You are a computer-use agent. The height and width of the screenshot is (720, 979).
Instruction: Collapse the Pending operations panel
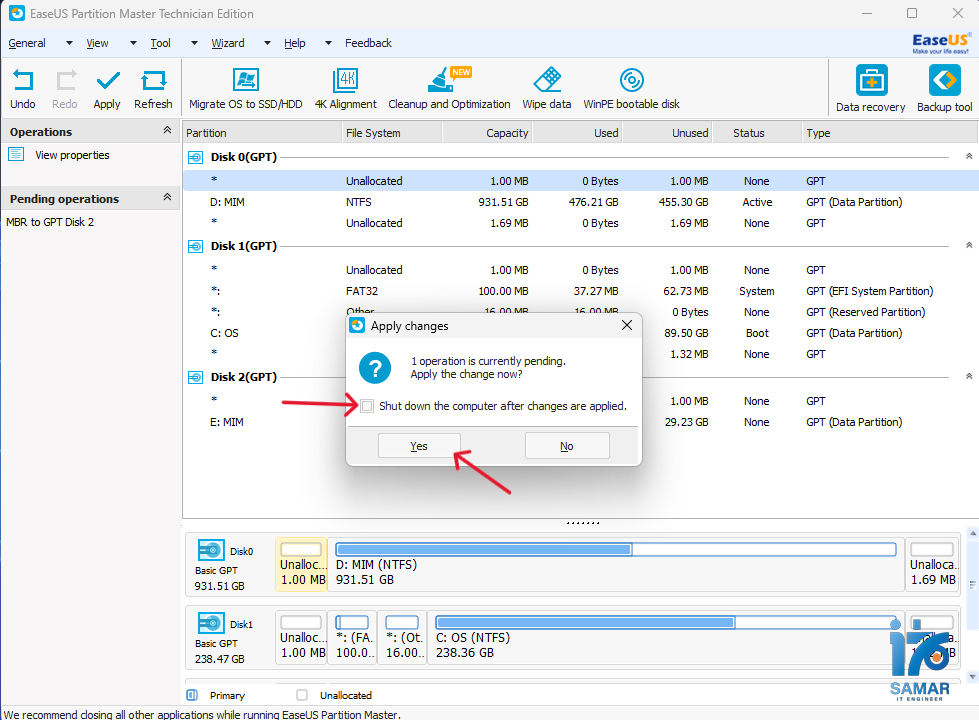(x=169, y=198)
